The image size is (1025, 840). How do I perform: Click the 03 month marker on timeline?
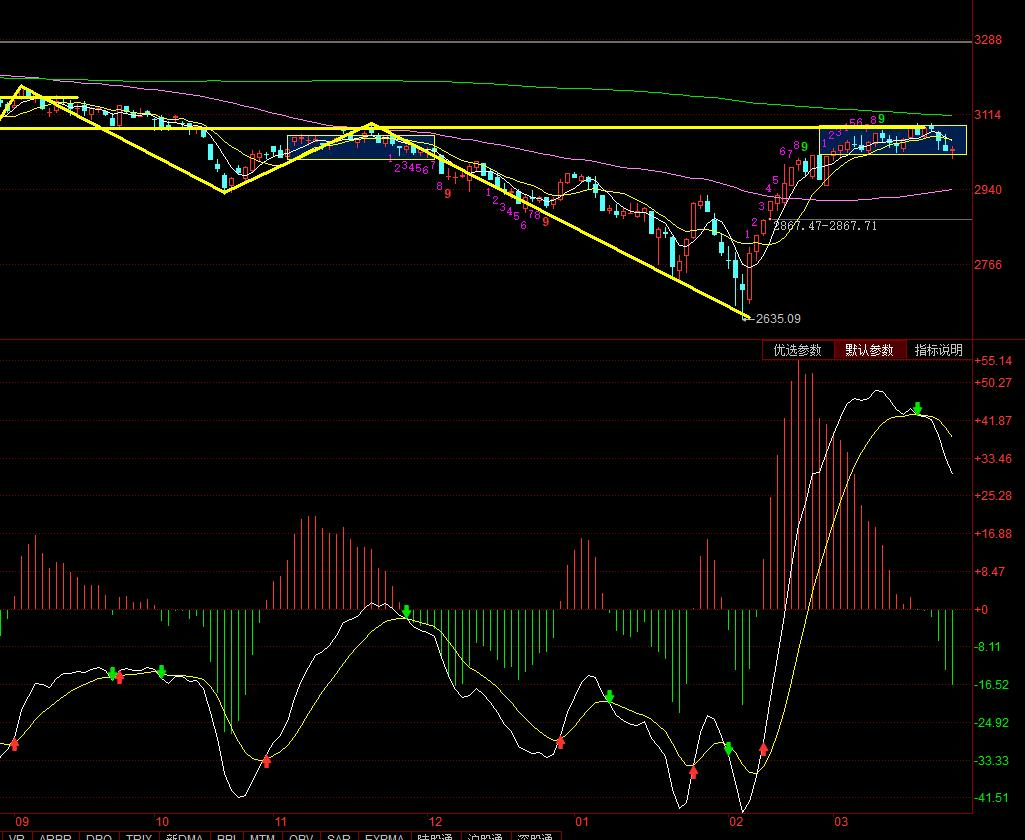click(840, 819)
